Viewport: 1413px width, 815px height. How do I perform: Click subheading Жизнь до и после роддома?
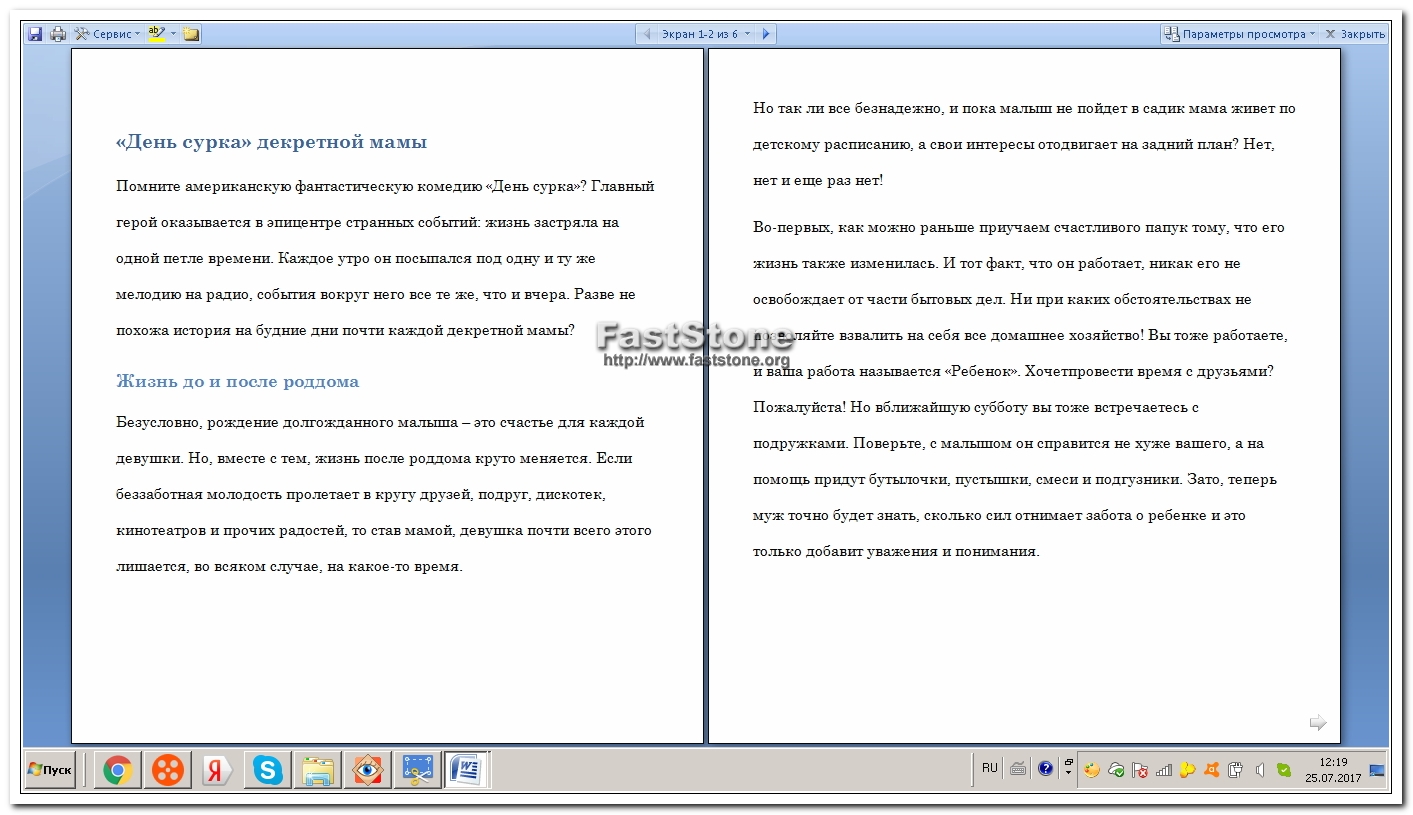tap(237, 382)
